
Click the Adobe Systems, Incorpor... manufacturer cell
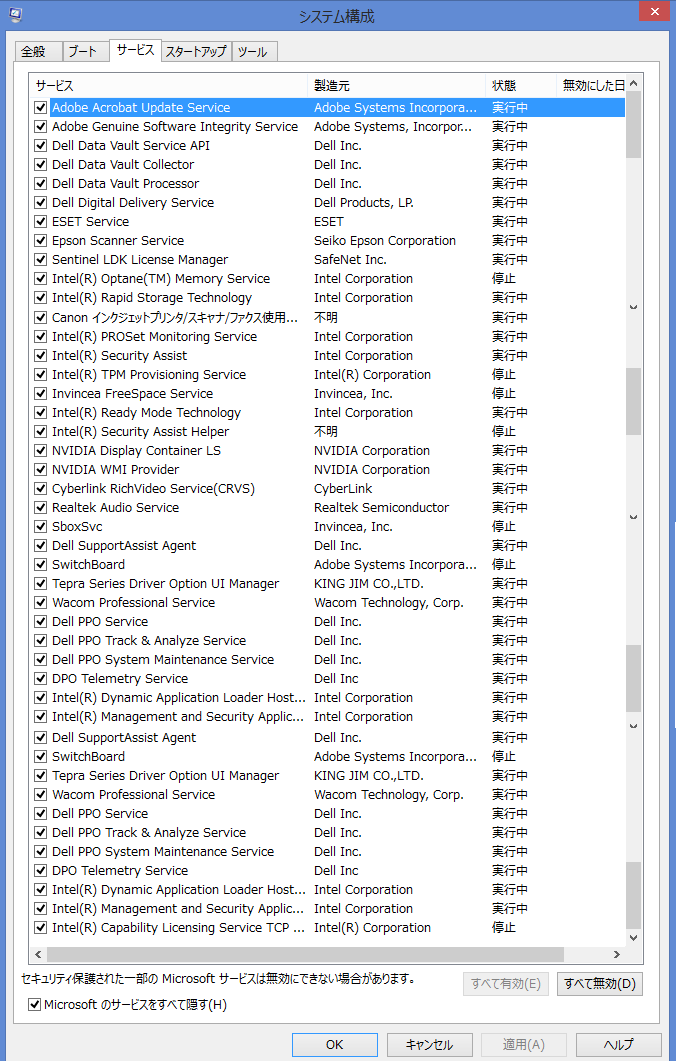tap(392, 127)
